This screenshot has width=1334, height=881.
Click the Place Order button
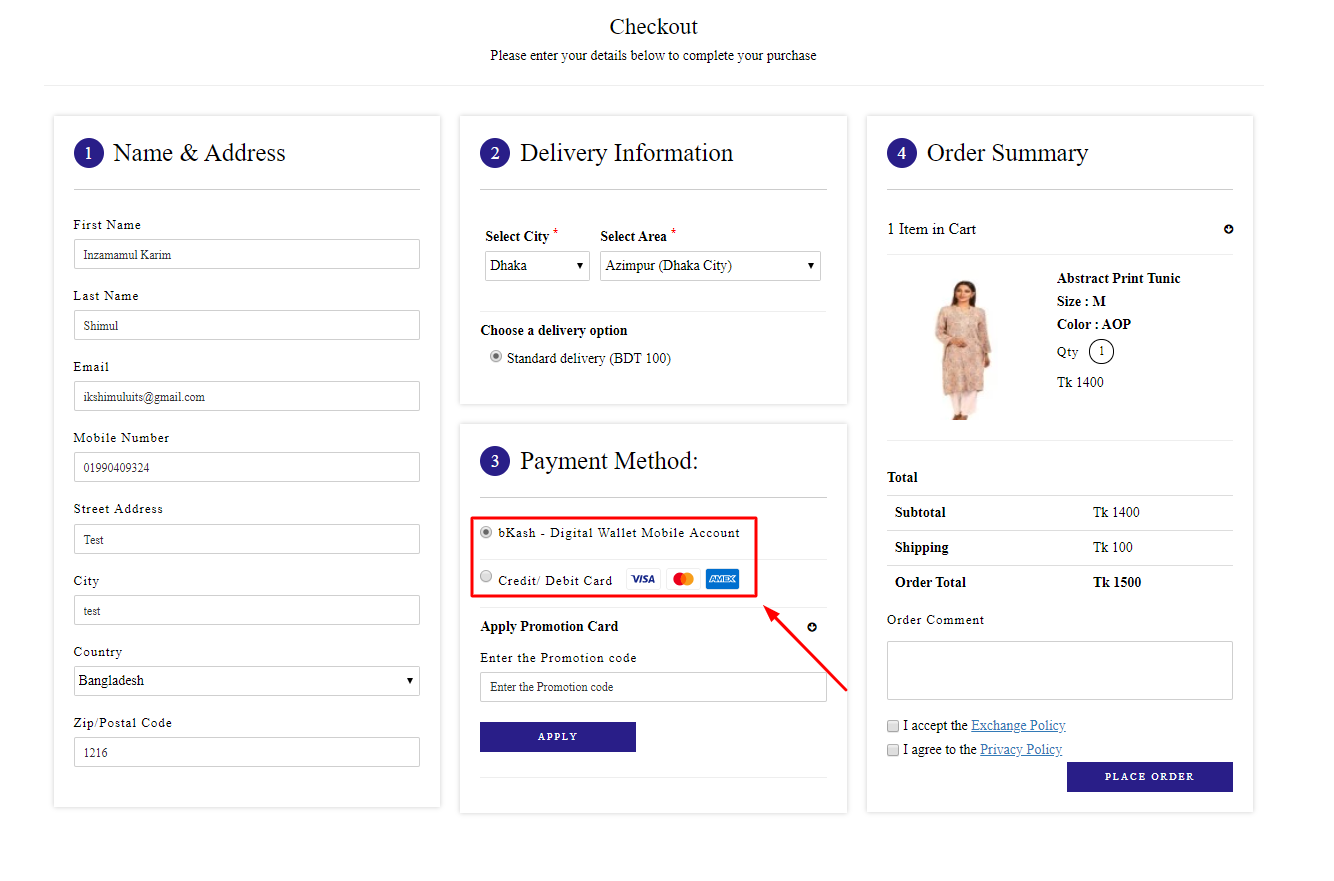pos(1149,777)
